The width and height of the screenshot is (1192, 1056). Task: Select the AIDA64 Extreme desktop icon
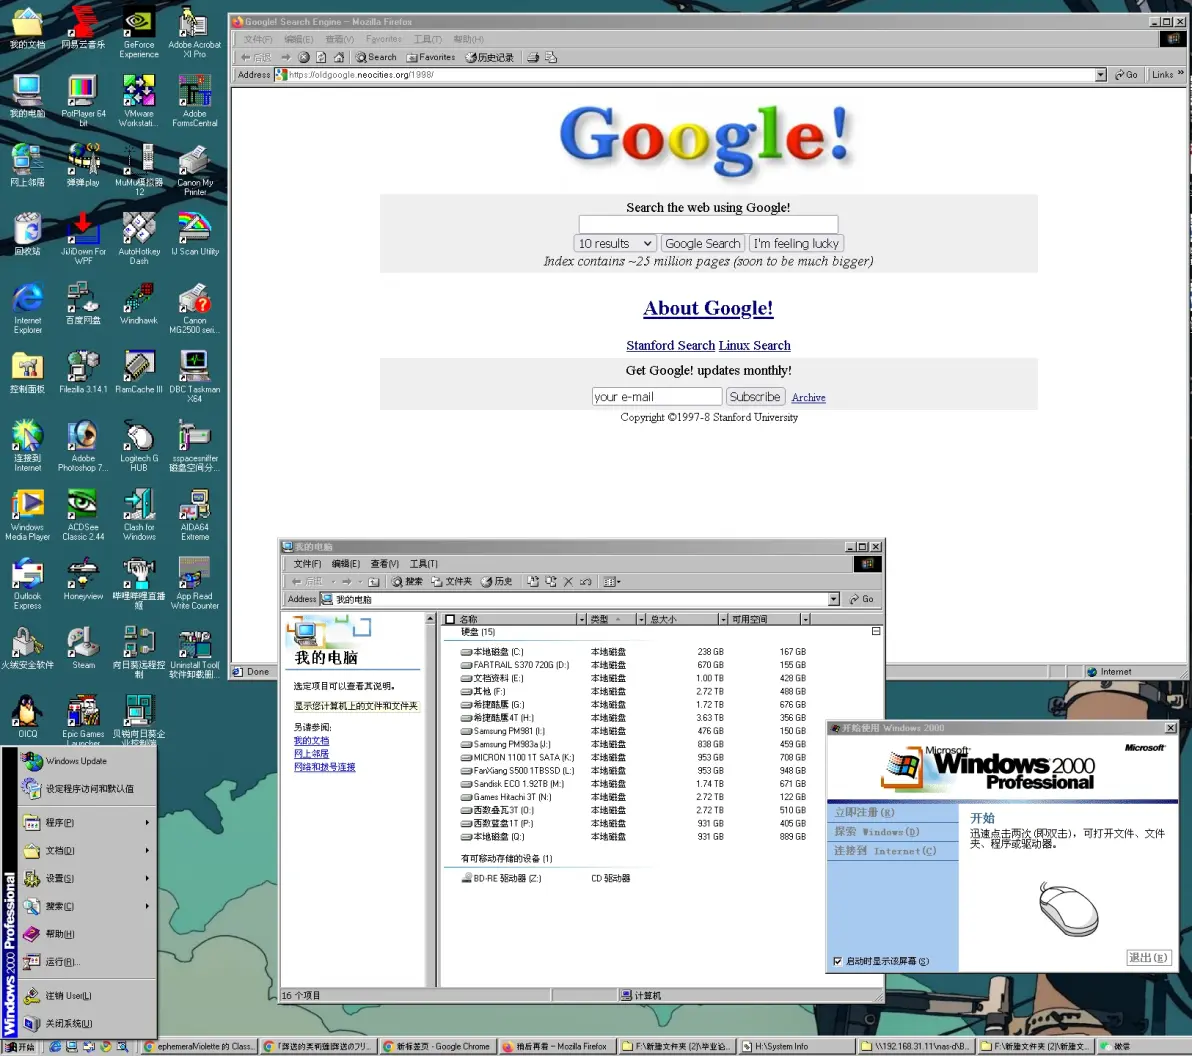[195, 515]
